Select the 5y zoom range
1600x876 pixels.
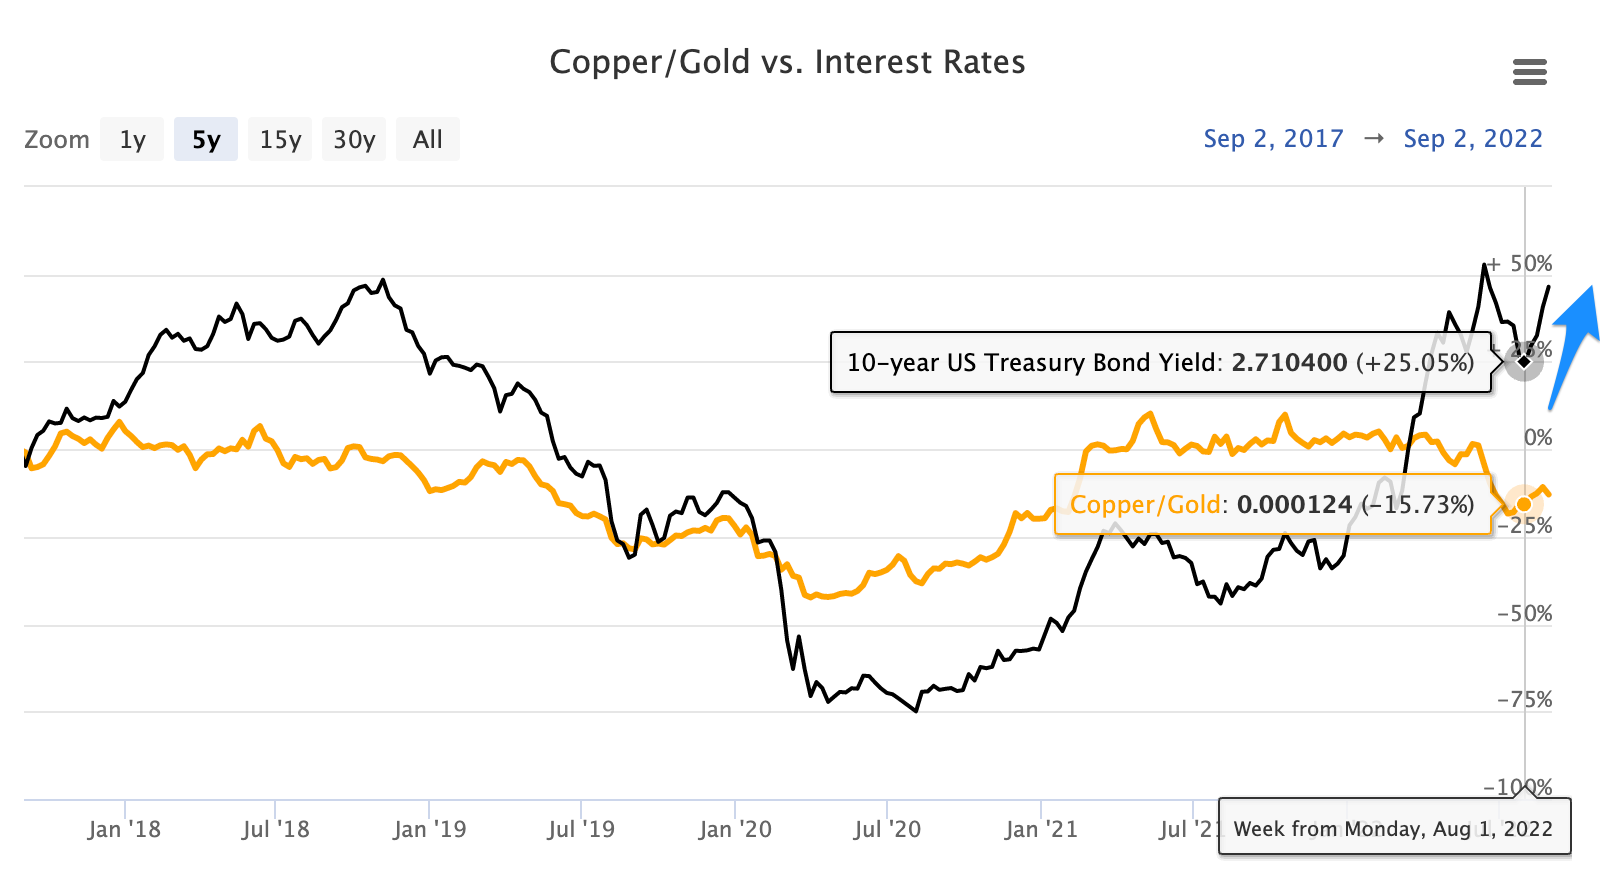(x=206, y=139)
